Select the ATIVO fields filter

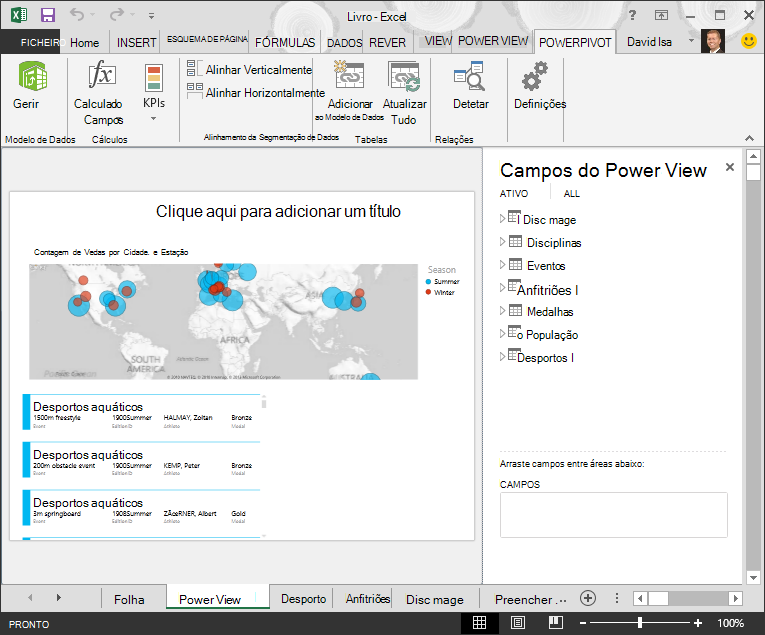pyautogui.click(x=514, y=194)
